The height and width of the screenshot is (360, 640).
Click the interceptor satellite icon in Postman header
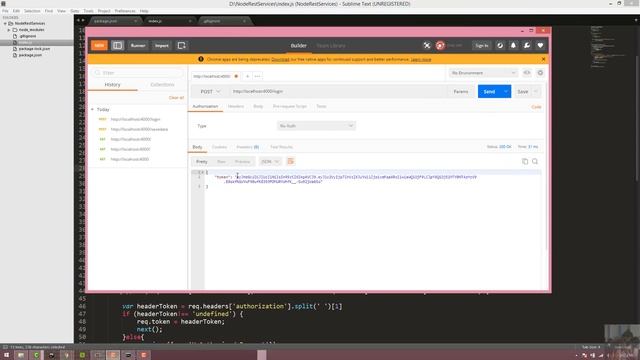point(427,45)
